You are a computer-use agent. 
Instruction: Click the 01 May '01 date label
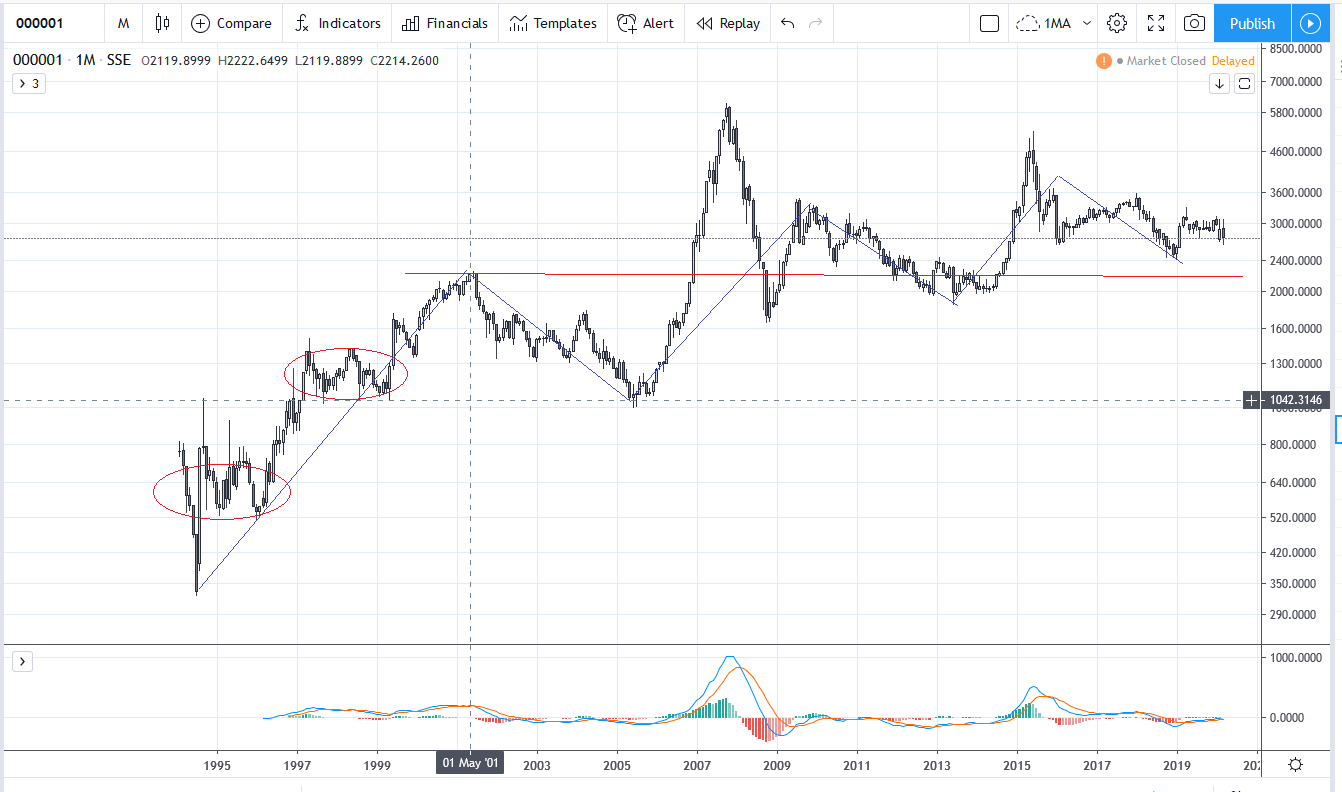[470, 764]
